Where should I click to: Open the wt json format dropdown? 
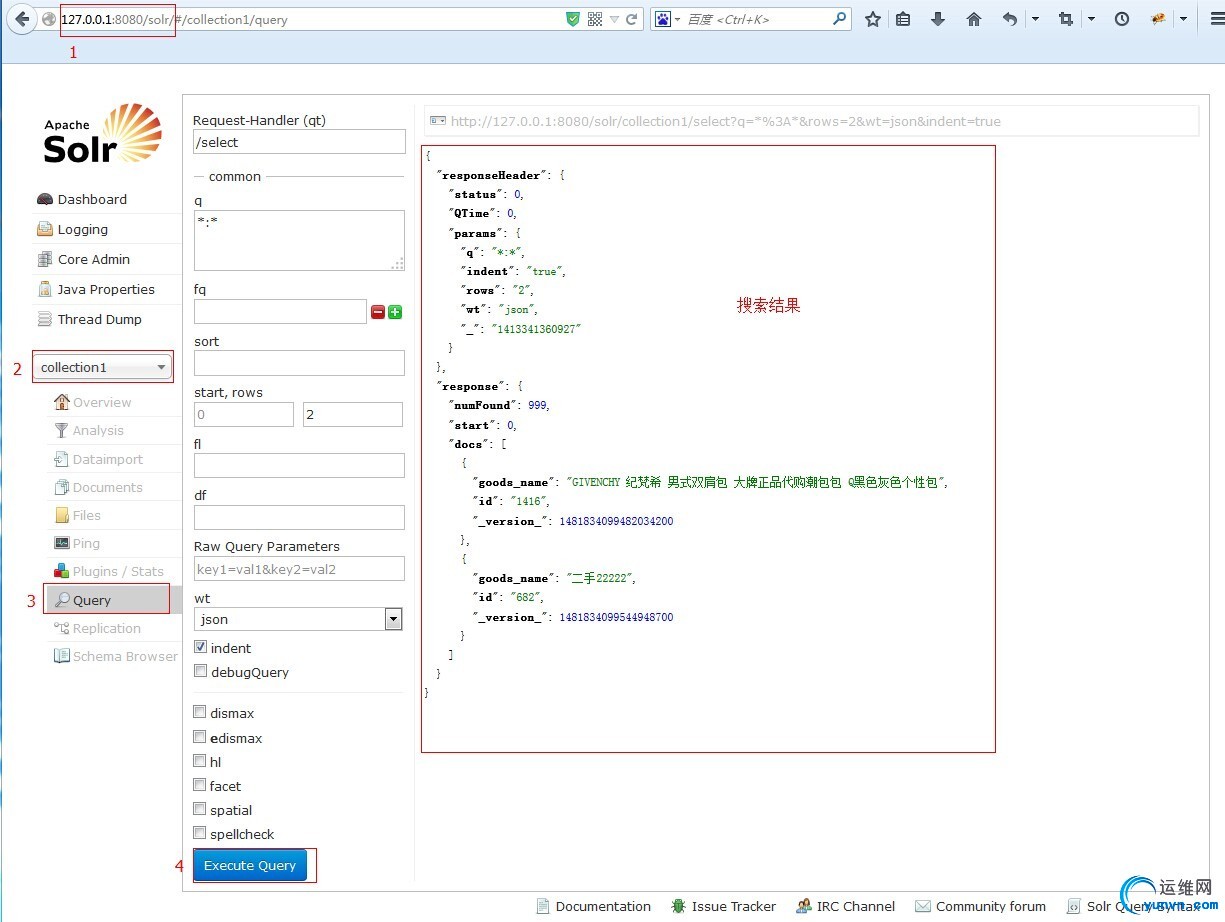298,619
